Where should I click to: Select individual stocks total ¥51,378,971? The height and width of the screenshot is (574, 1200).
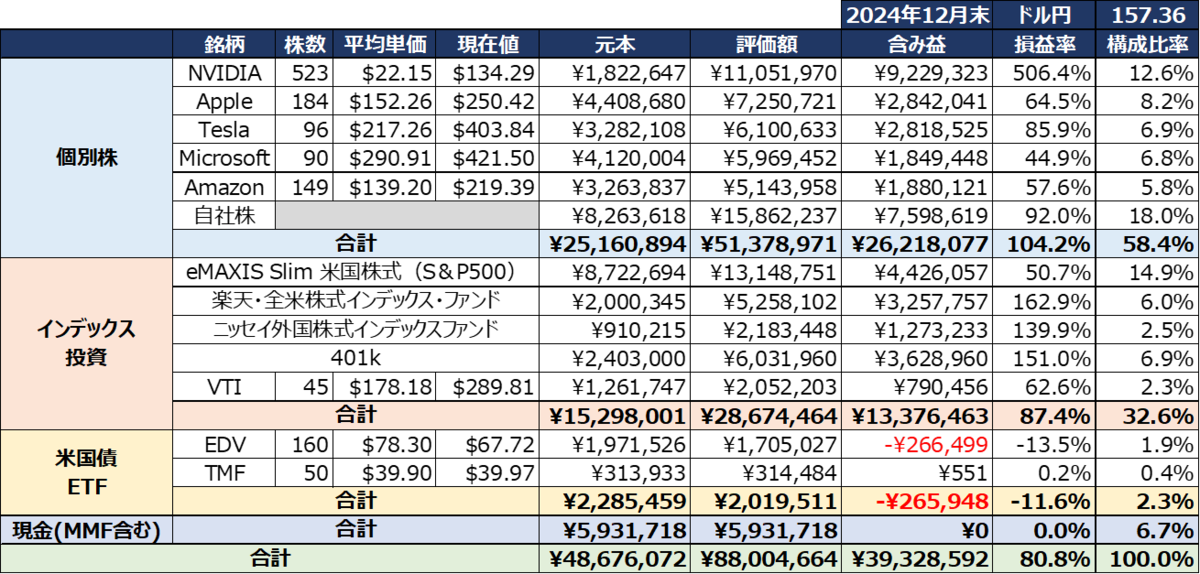click(x=765, y=243)
